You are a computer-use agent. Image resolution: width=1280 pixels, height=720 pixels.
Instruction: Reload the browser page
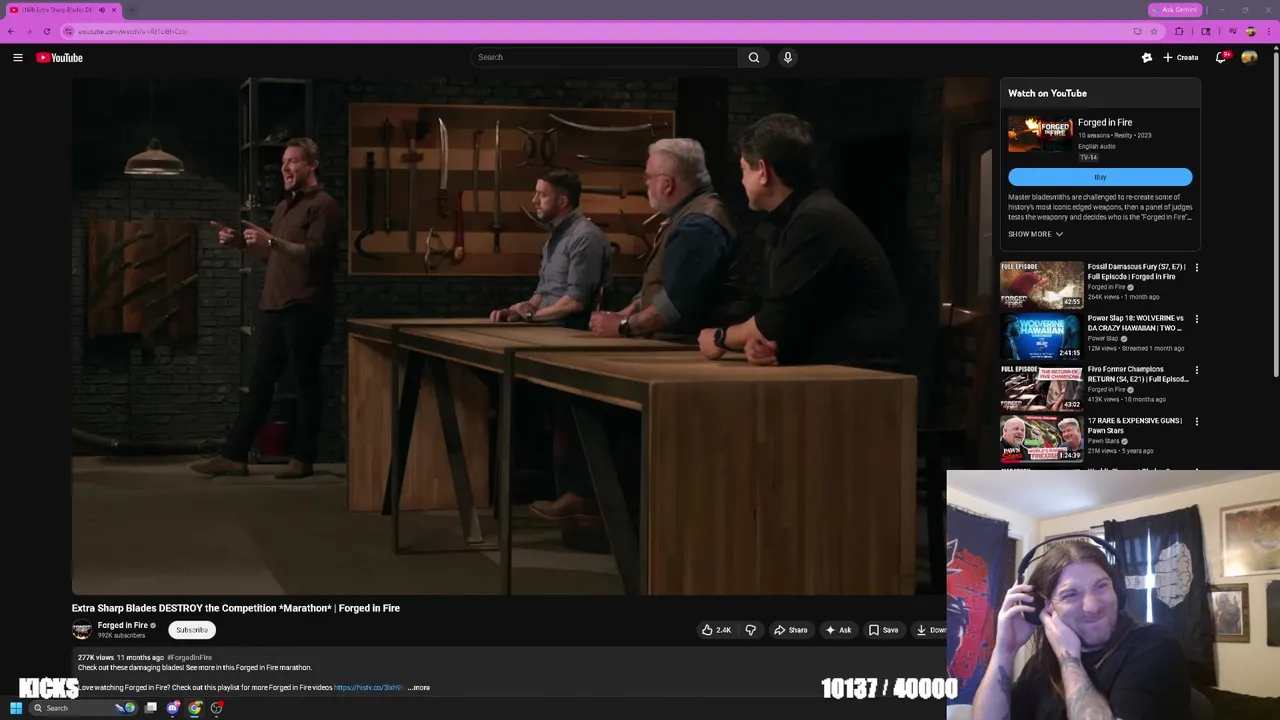(x=46, y=31)
